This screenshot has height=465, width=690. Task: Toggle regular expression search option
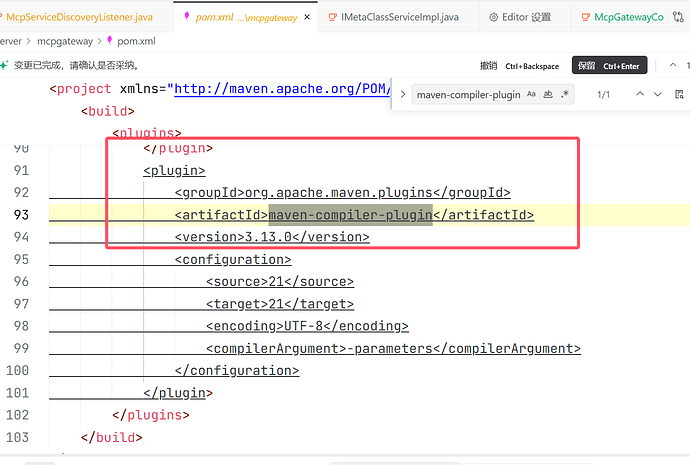click(565, 94)
